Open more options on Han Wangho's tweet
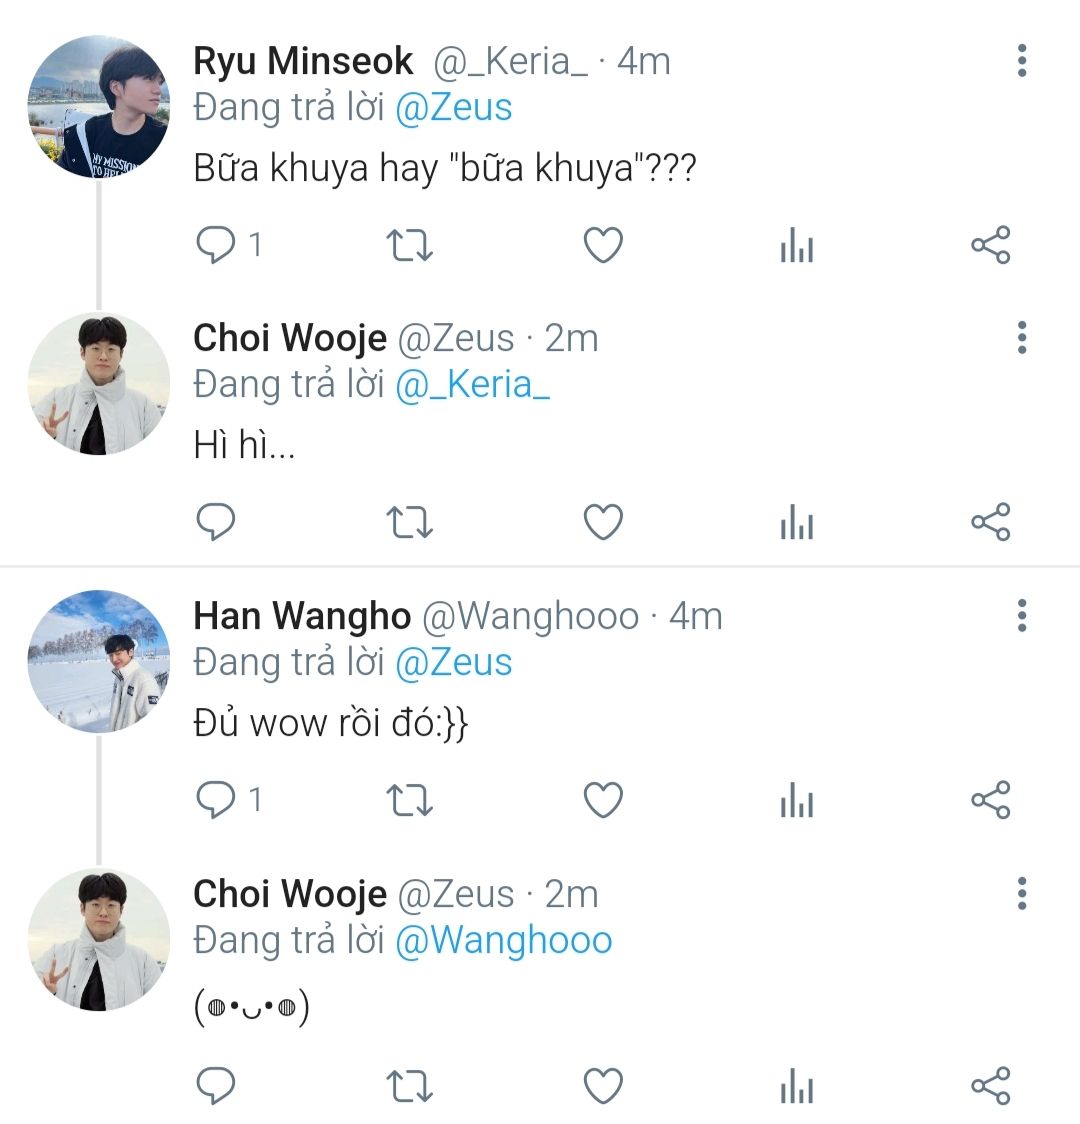Screen dimensions: 1080x1124 pyautogui.click(x=1021, y=616)
